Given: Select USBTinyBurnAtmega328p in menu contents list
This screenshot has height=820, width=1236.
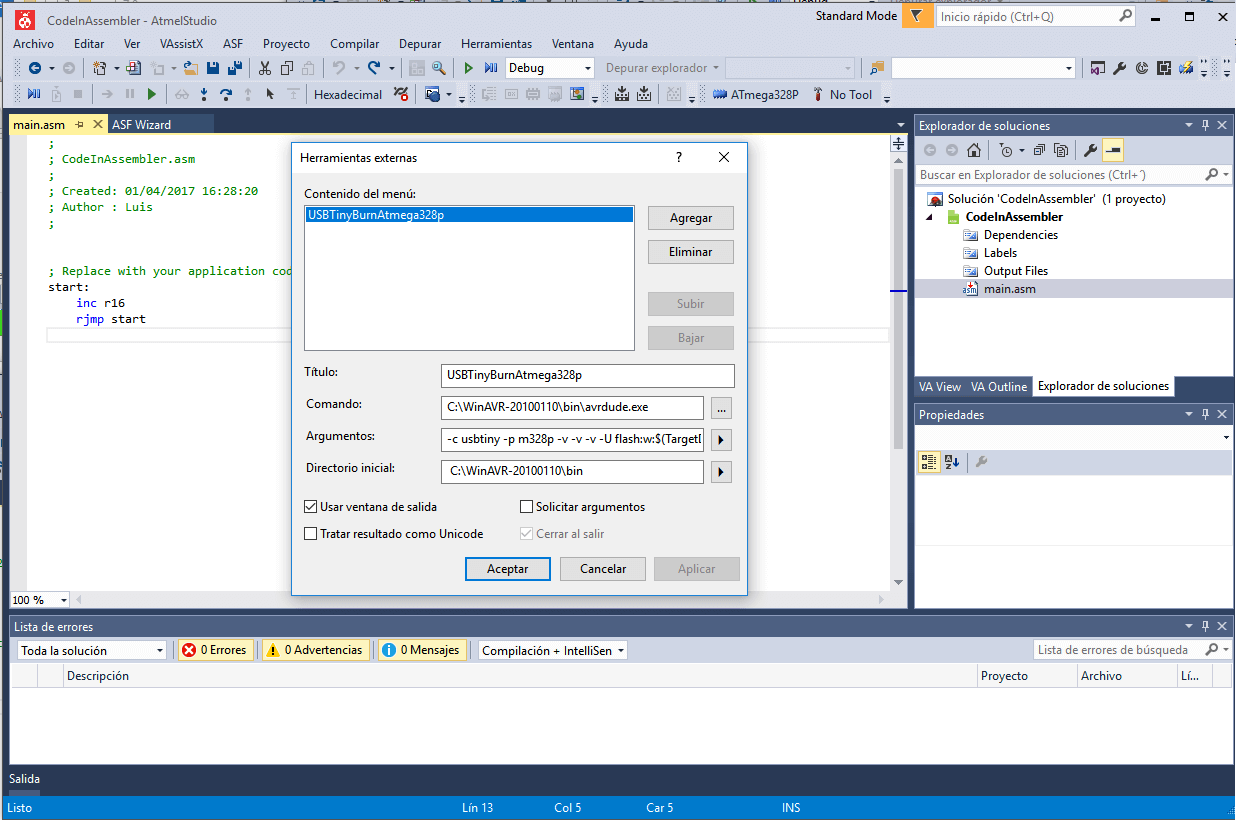Looking at the screenshot, I should [x=469, y=215].
